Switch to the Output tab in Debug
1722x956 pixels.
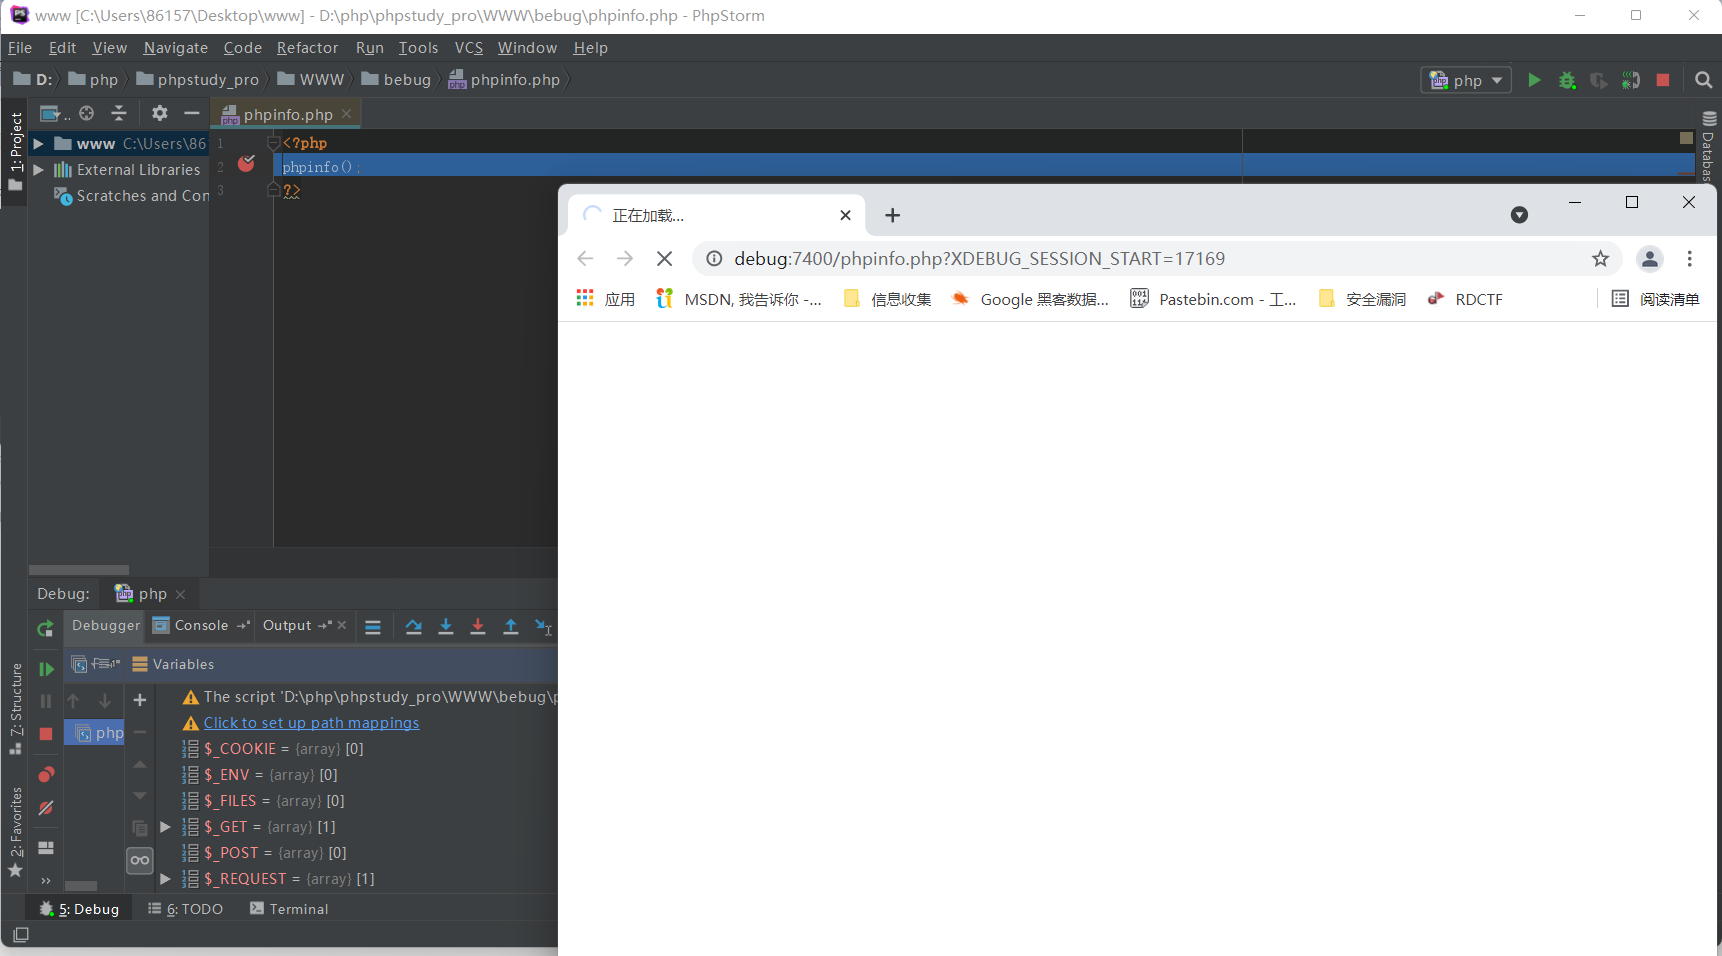[x=288, y=626]
